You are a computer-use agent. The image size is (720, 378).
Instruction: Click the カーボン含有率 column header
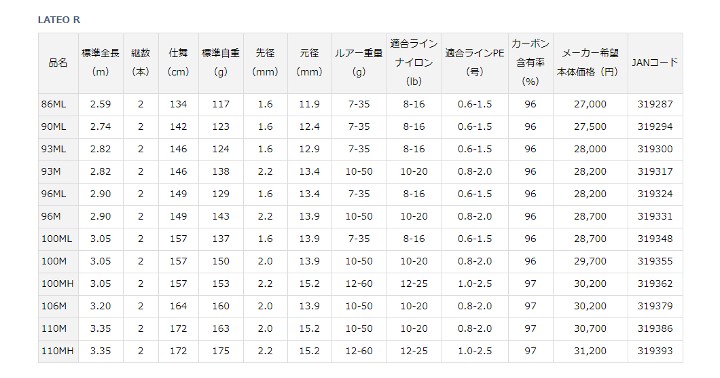coord(530,62)
